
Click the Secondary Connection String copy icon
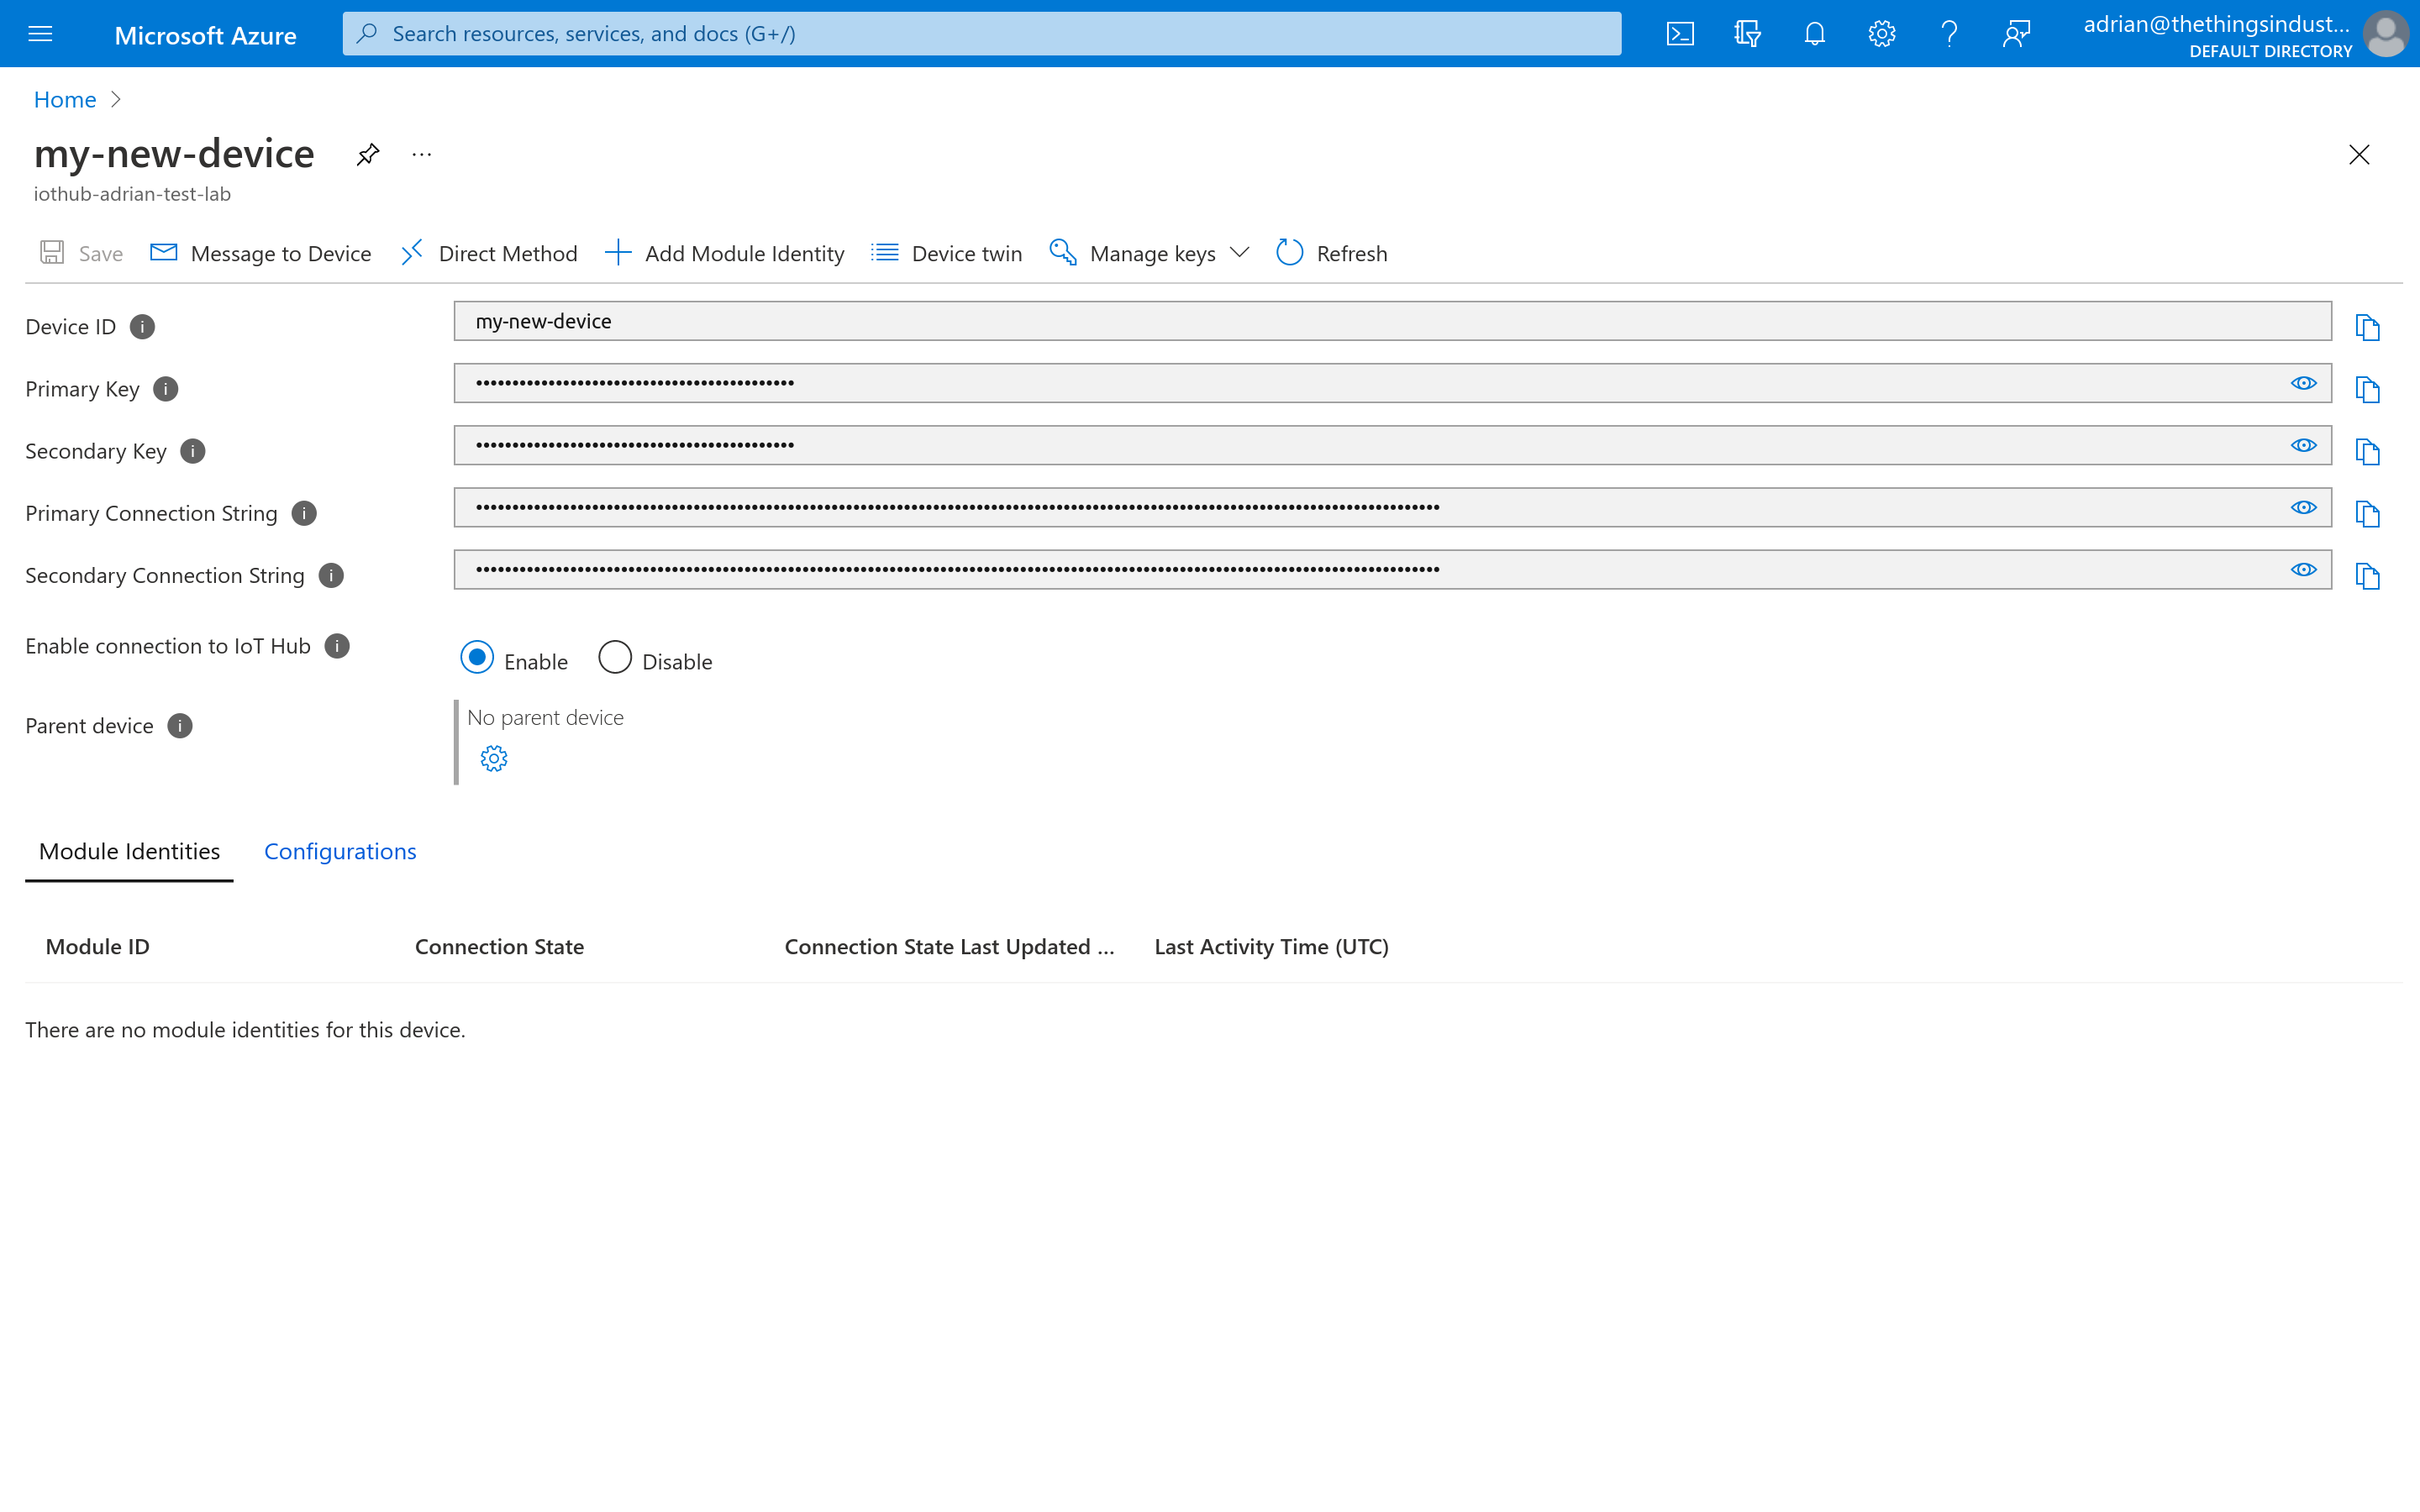[2366, 575]
